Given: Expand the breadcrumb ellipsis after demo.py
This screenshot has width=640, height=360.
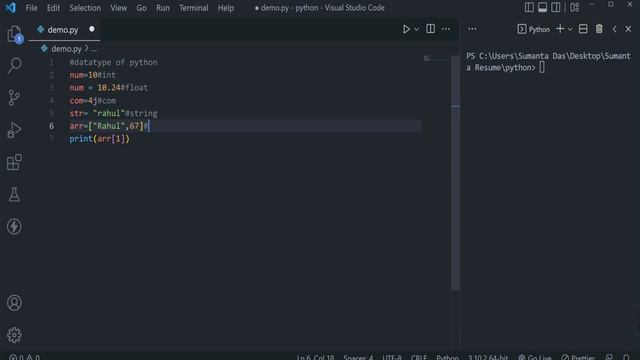Looking at the screenshot, I should click(94, 49).
